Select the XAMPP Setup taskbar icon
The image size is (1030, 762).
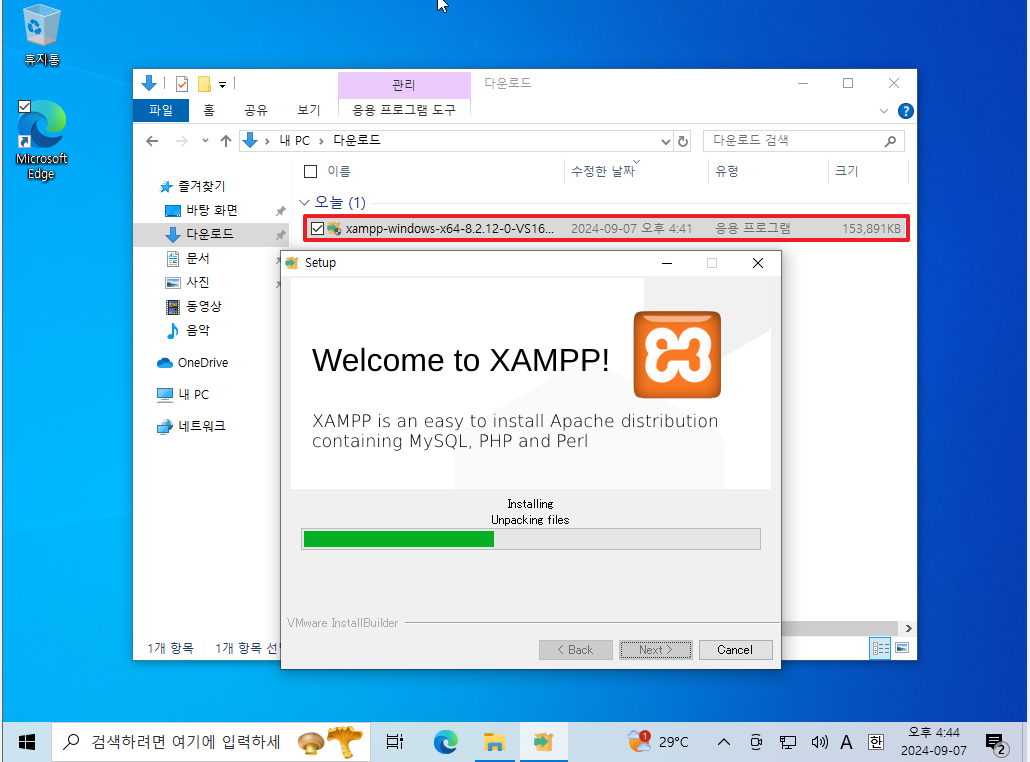543,742
